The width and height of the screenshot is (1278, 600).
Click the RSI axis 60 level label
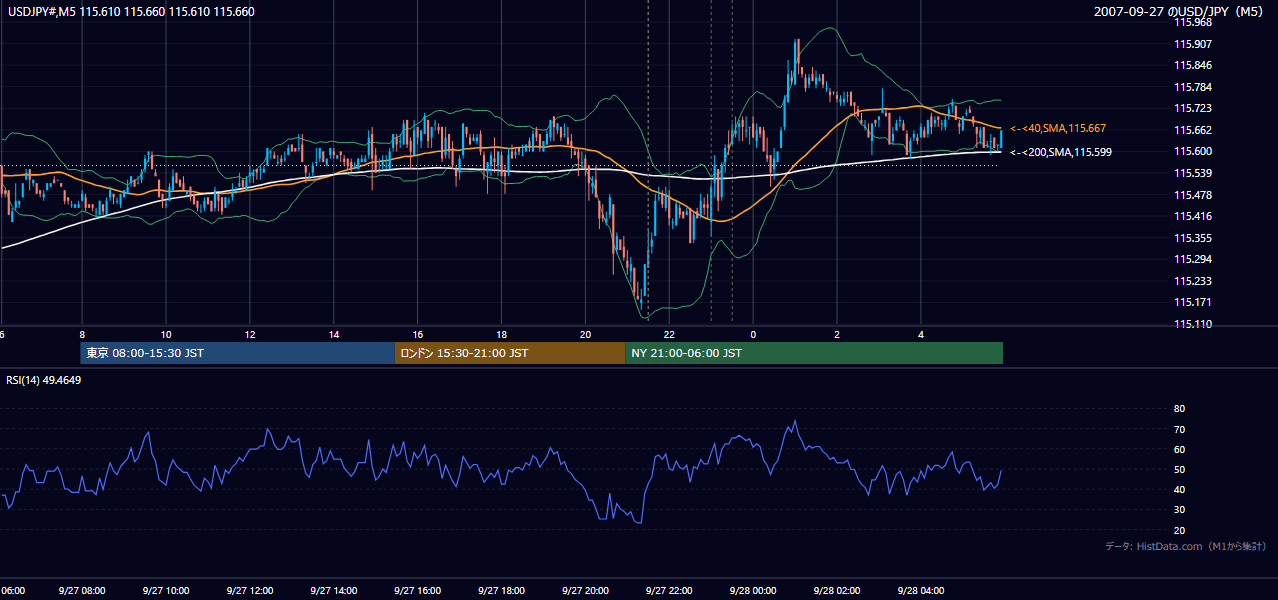(1179, 449)
